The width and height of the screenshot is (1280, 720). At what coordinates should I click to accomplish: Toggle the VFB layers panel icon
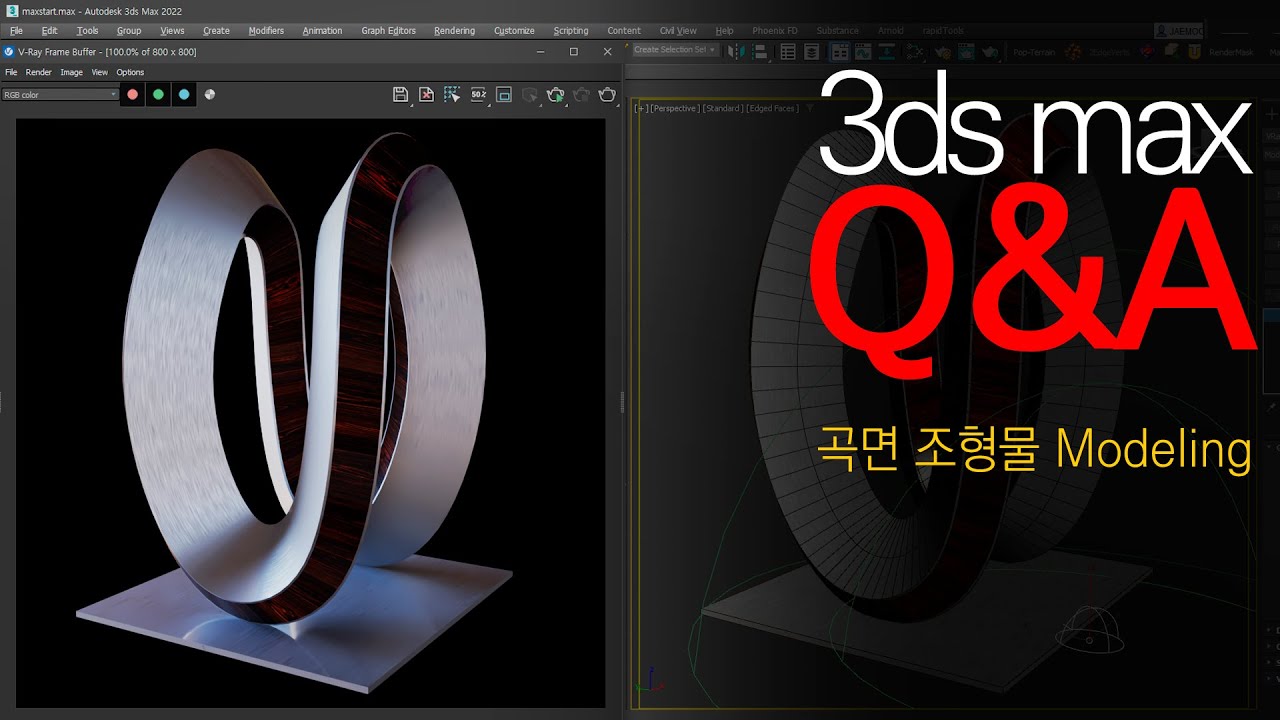coord(504,95)
